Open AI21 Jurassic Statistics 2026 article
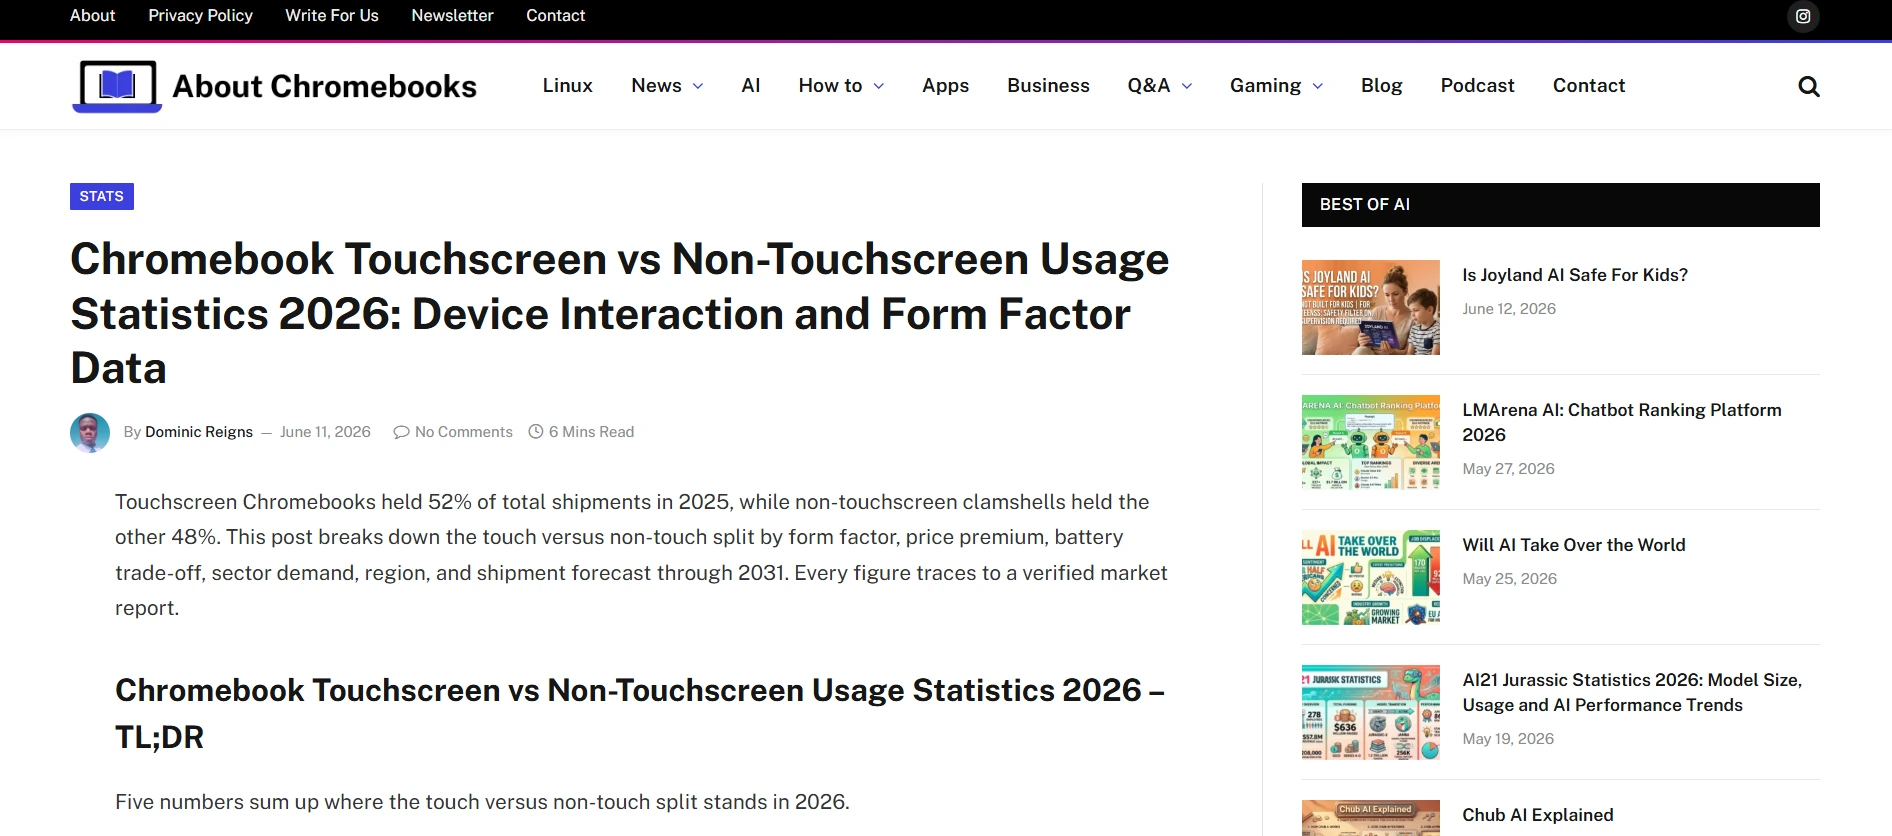This screenshot has height=836, width=1892. pyautogui.click(x=1631, y=692)
